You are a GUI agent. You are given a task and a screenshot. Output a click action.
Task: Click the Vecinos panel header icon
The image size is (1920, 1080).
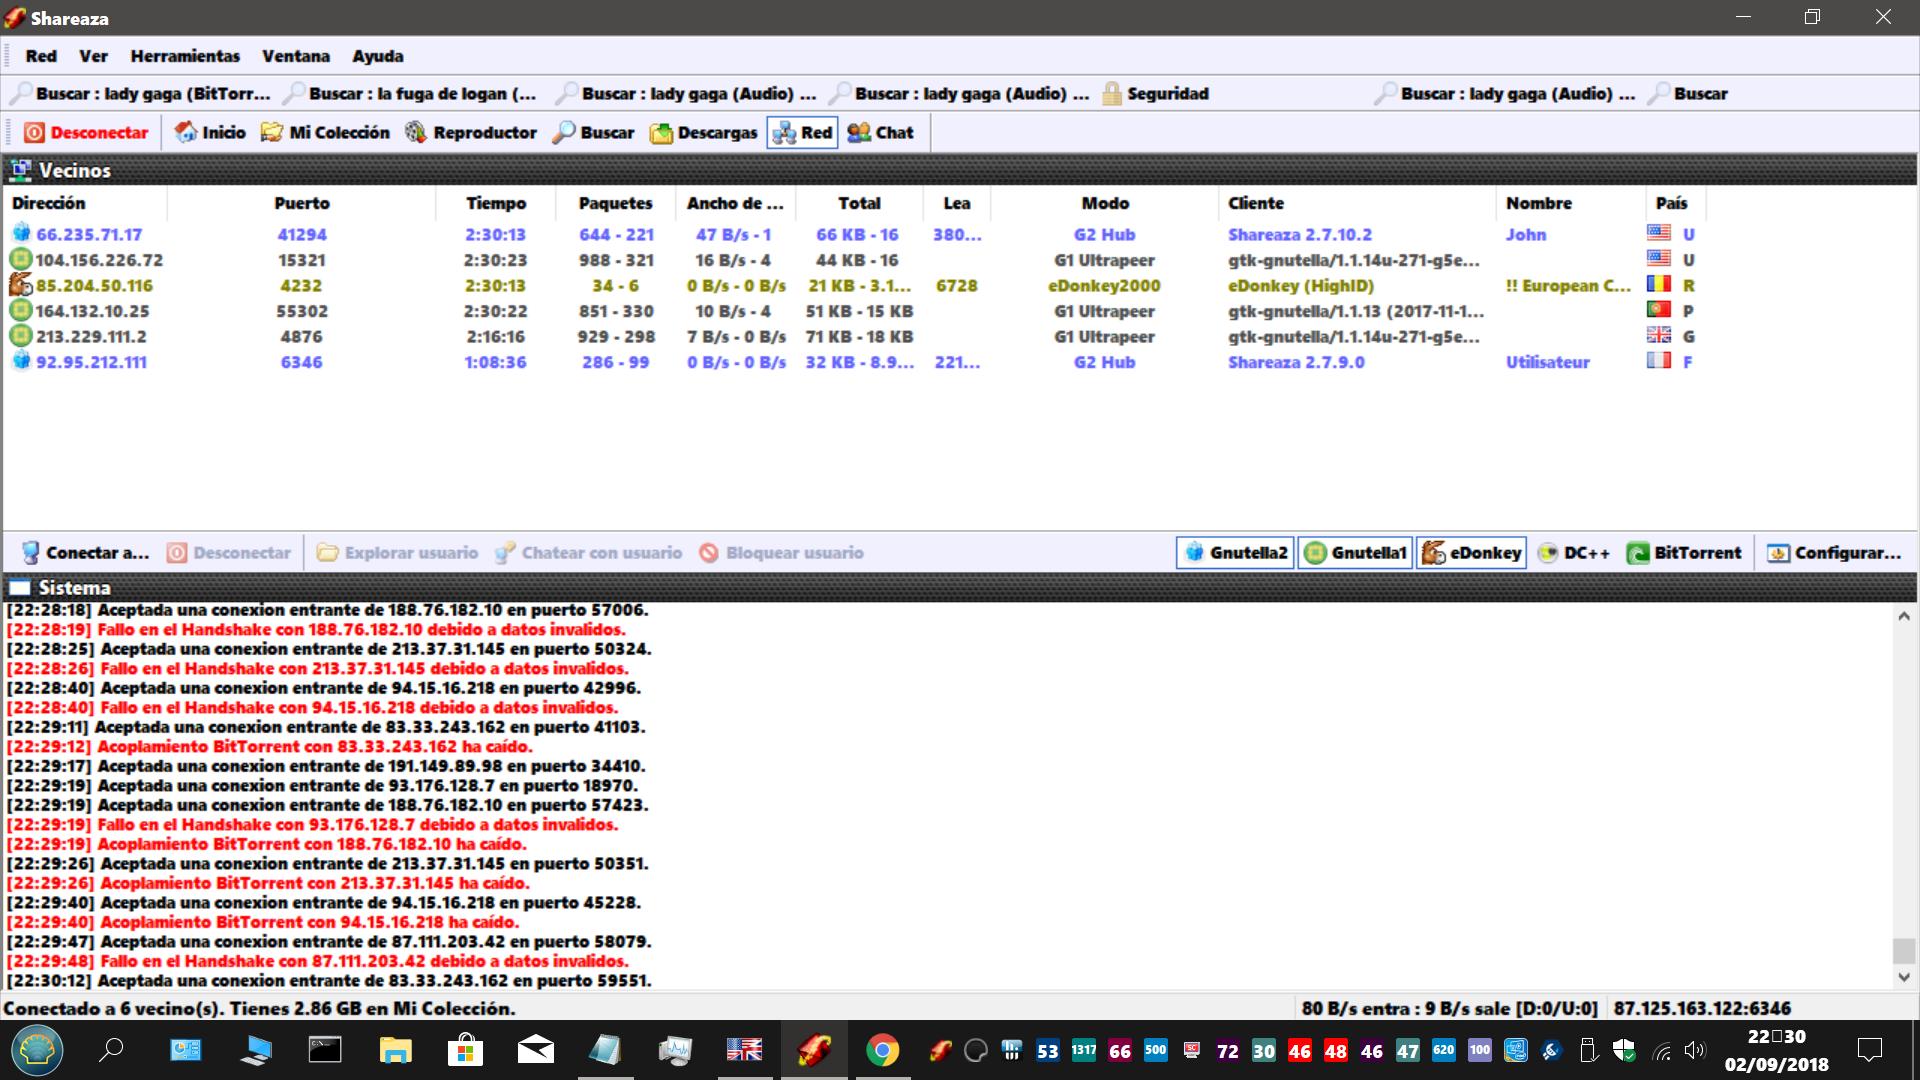20,170
